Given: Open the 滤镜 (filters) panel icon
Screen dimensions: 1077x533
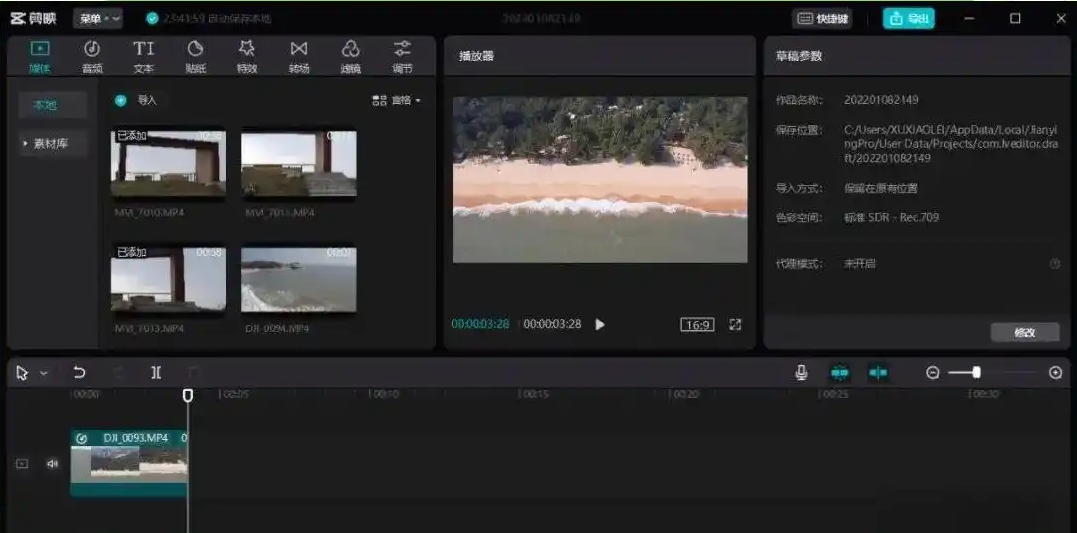Looking at the screenshot, I should tap(351, 56).
